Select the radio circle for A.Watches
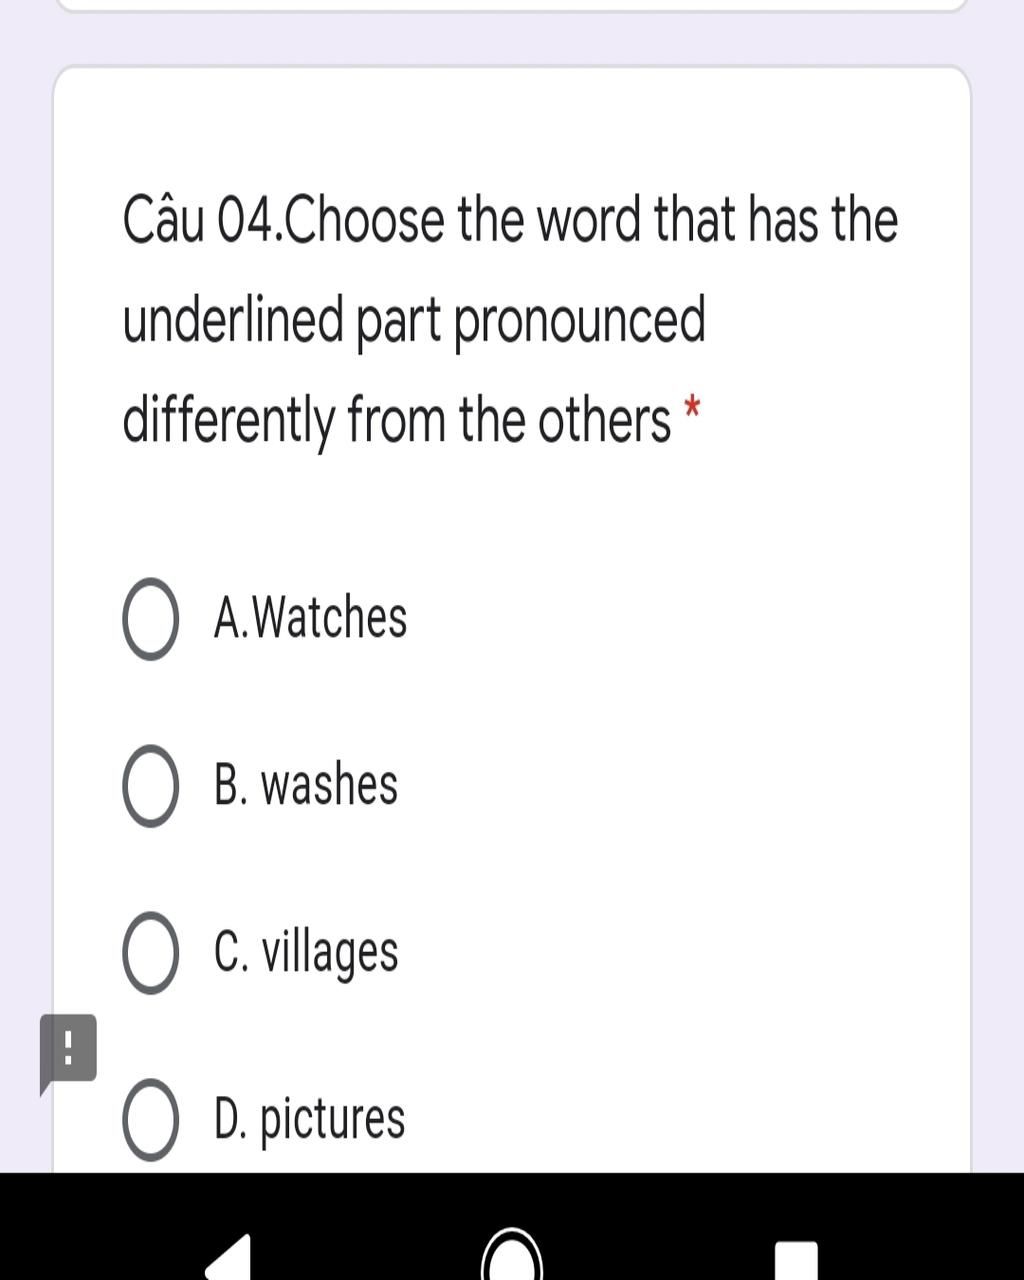 151,619
